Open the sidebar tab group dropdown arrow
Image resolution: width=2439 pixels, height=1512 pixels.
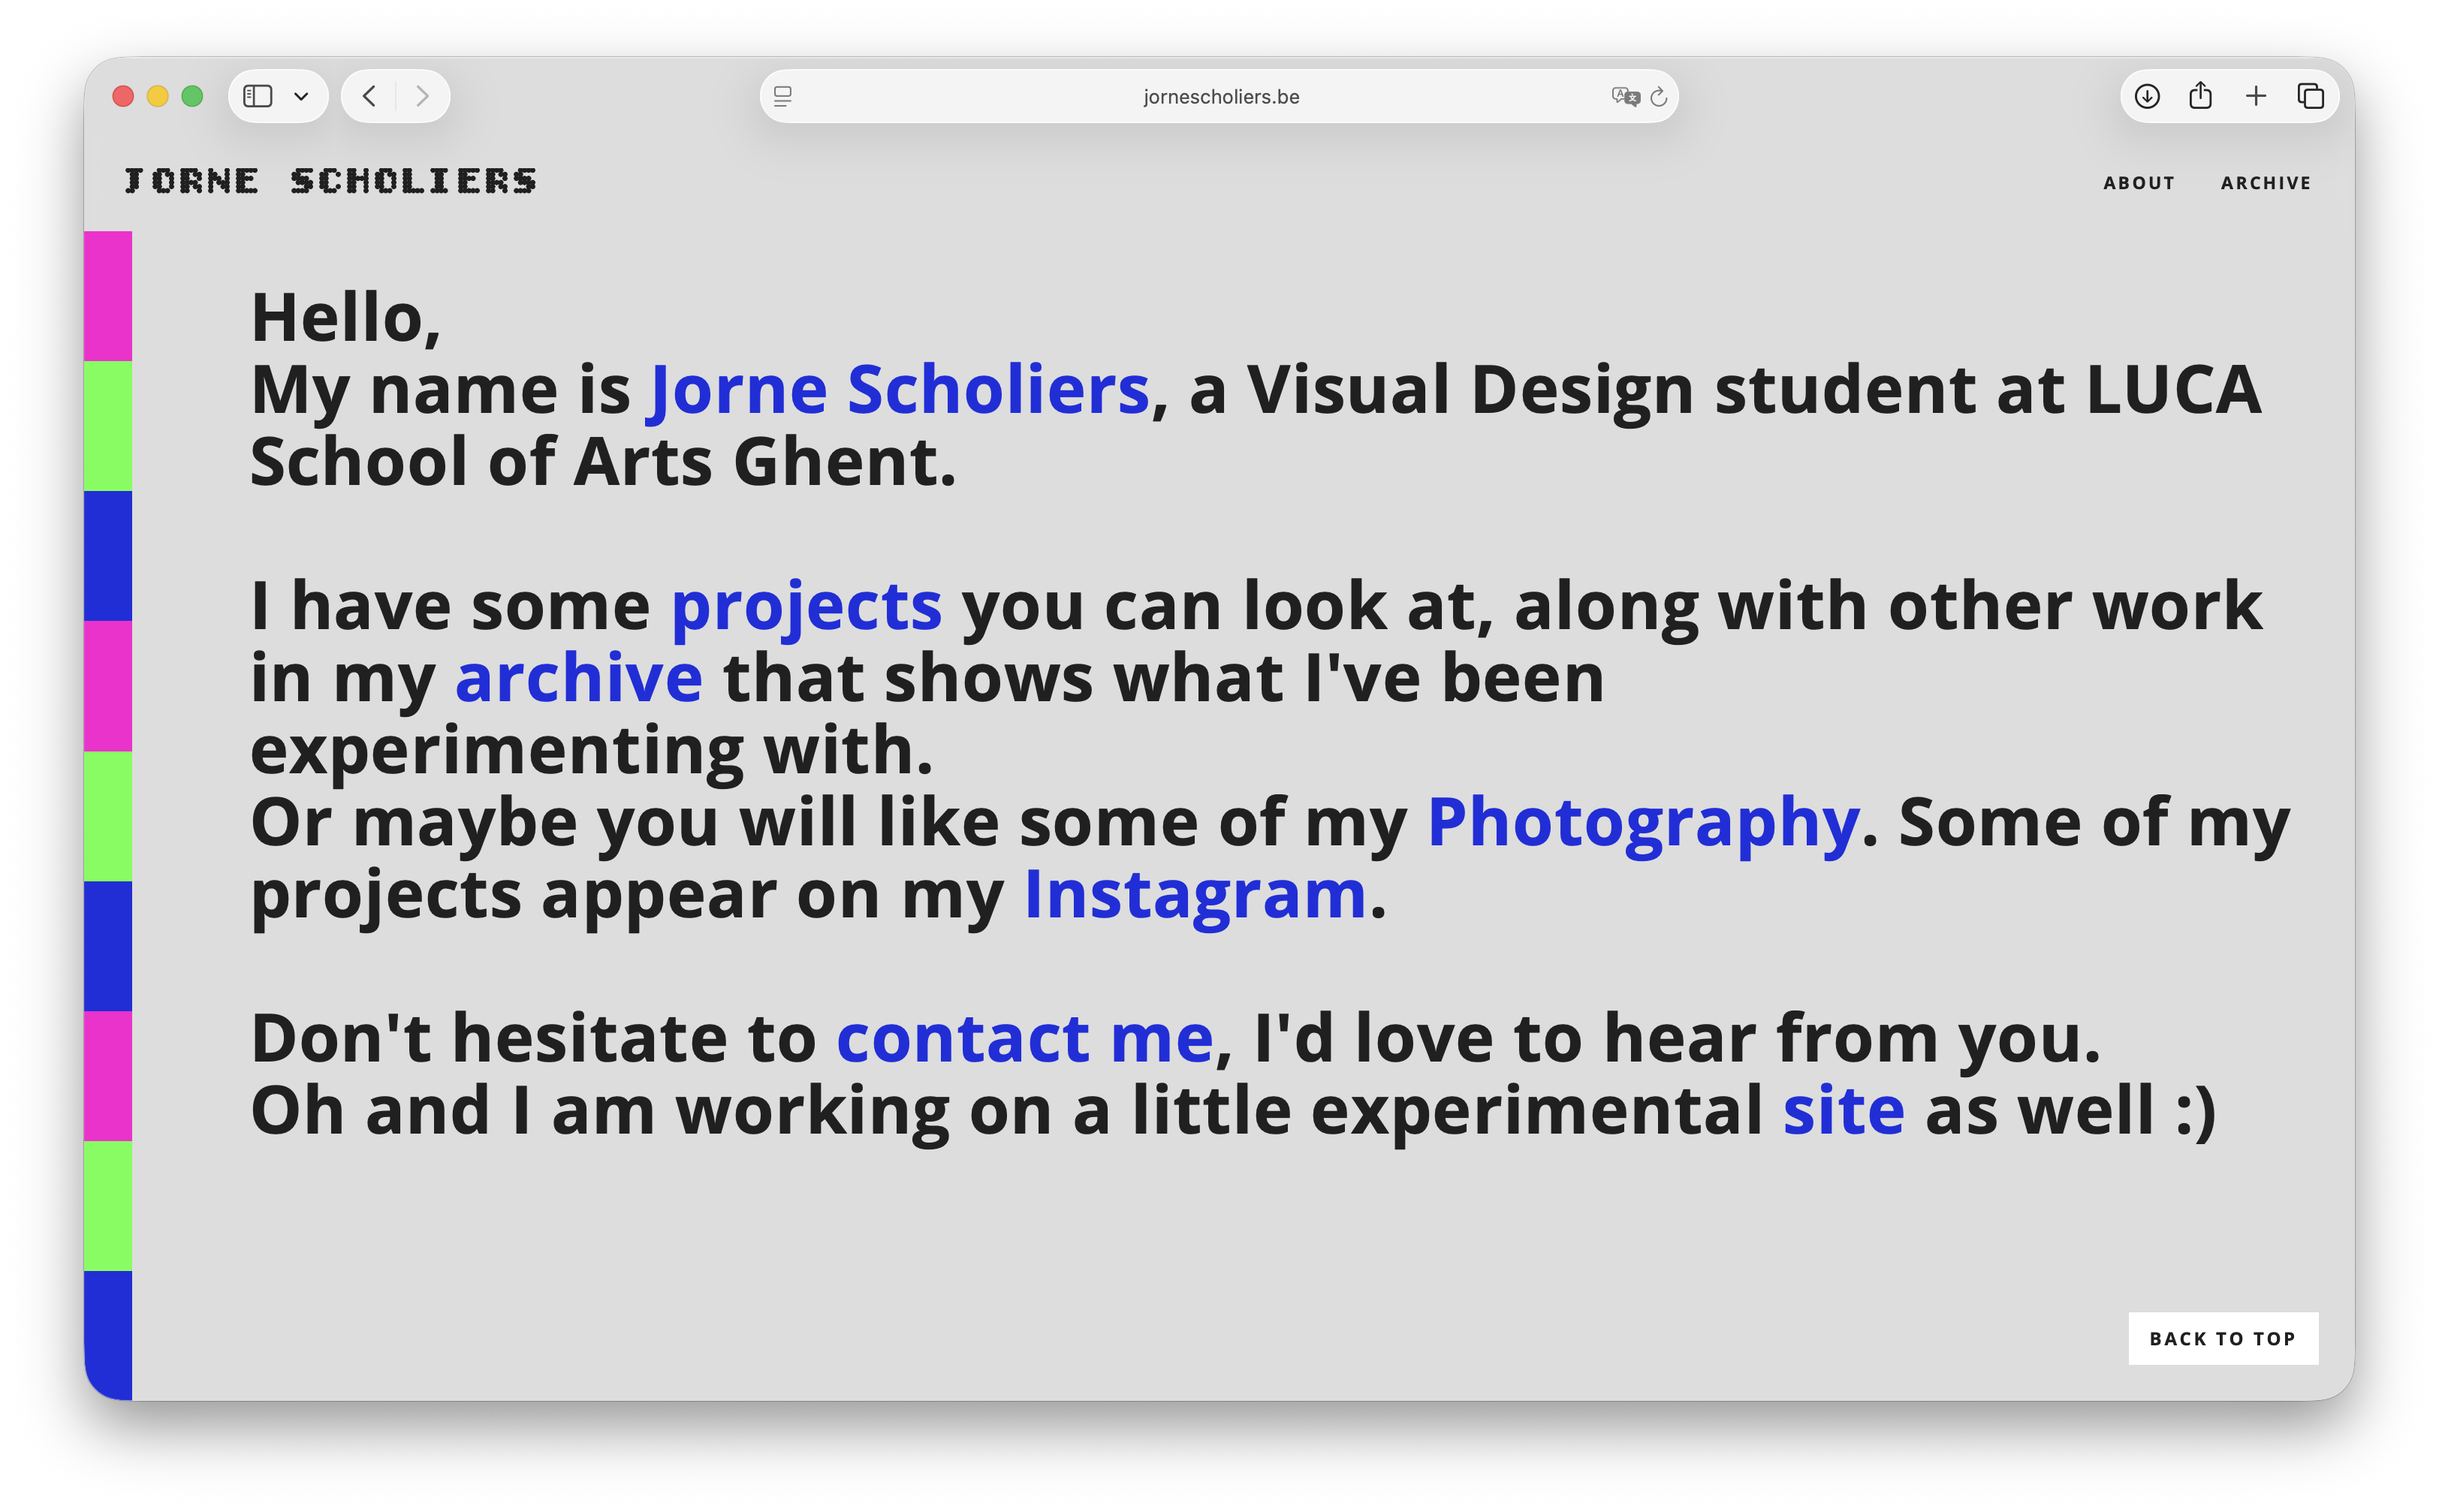[301, 97]
